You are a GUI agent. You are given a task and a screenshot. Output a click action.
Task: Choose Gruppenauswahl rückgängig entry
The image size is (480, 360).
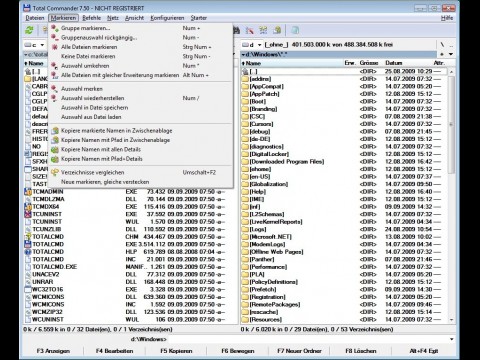coord(140,37)
